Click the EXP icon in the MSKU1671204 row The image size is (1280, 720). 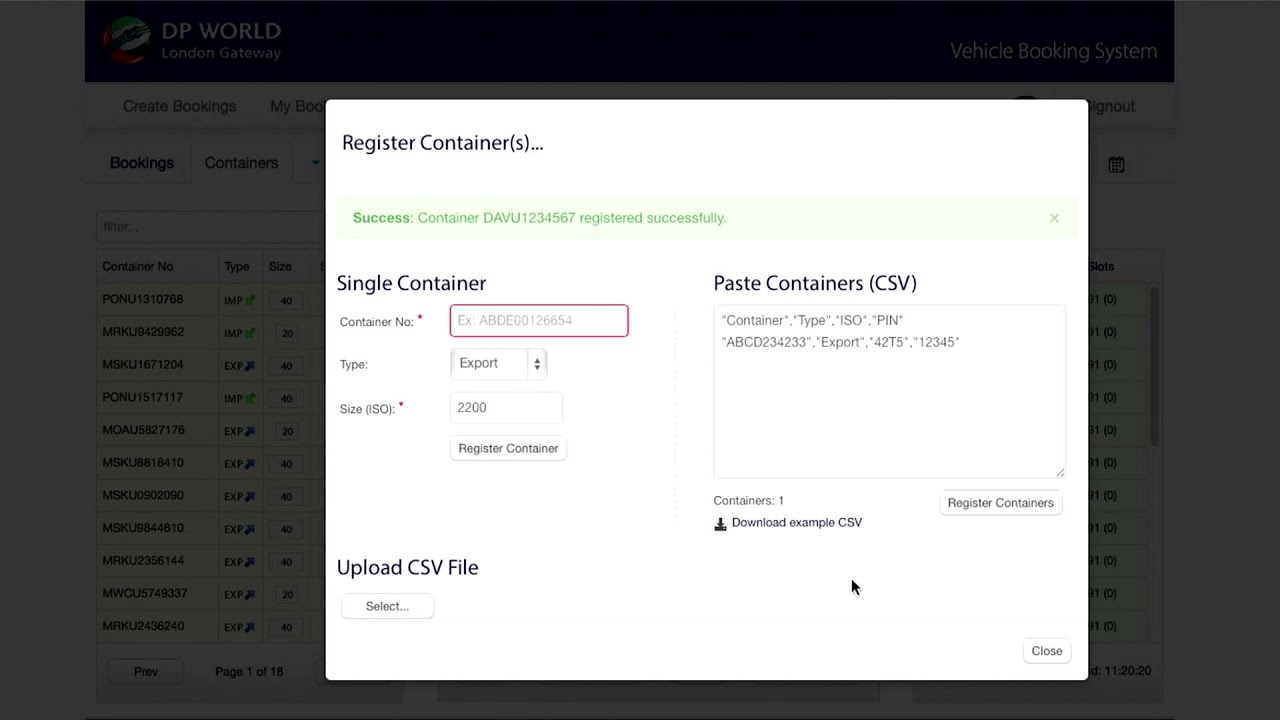239,366
